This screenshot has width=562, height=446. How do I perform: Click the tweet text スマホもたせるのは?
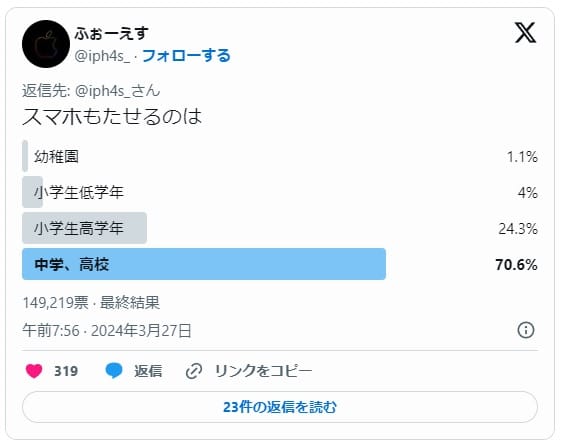[112, 117]
